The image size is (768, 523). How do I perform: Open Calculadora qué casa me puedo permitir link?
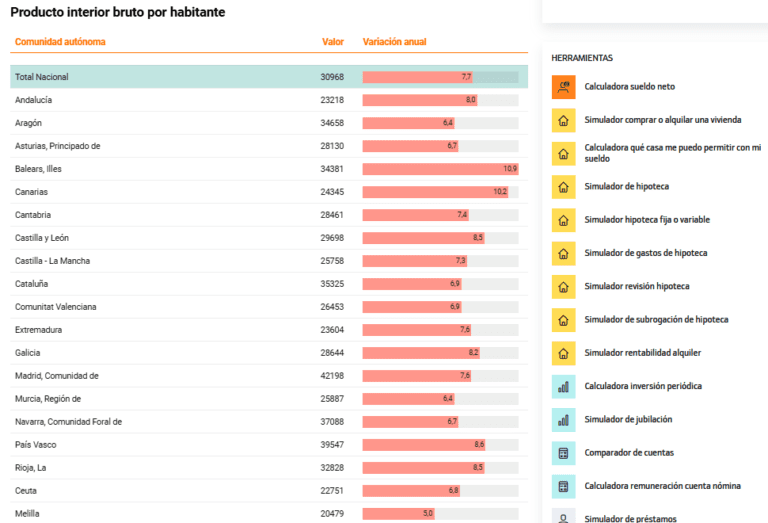[672, 153]
